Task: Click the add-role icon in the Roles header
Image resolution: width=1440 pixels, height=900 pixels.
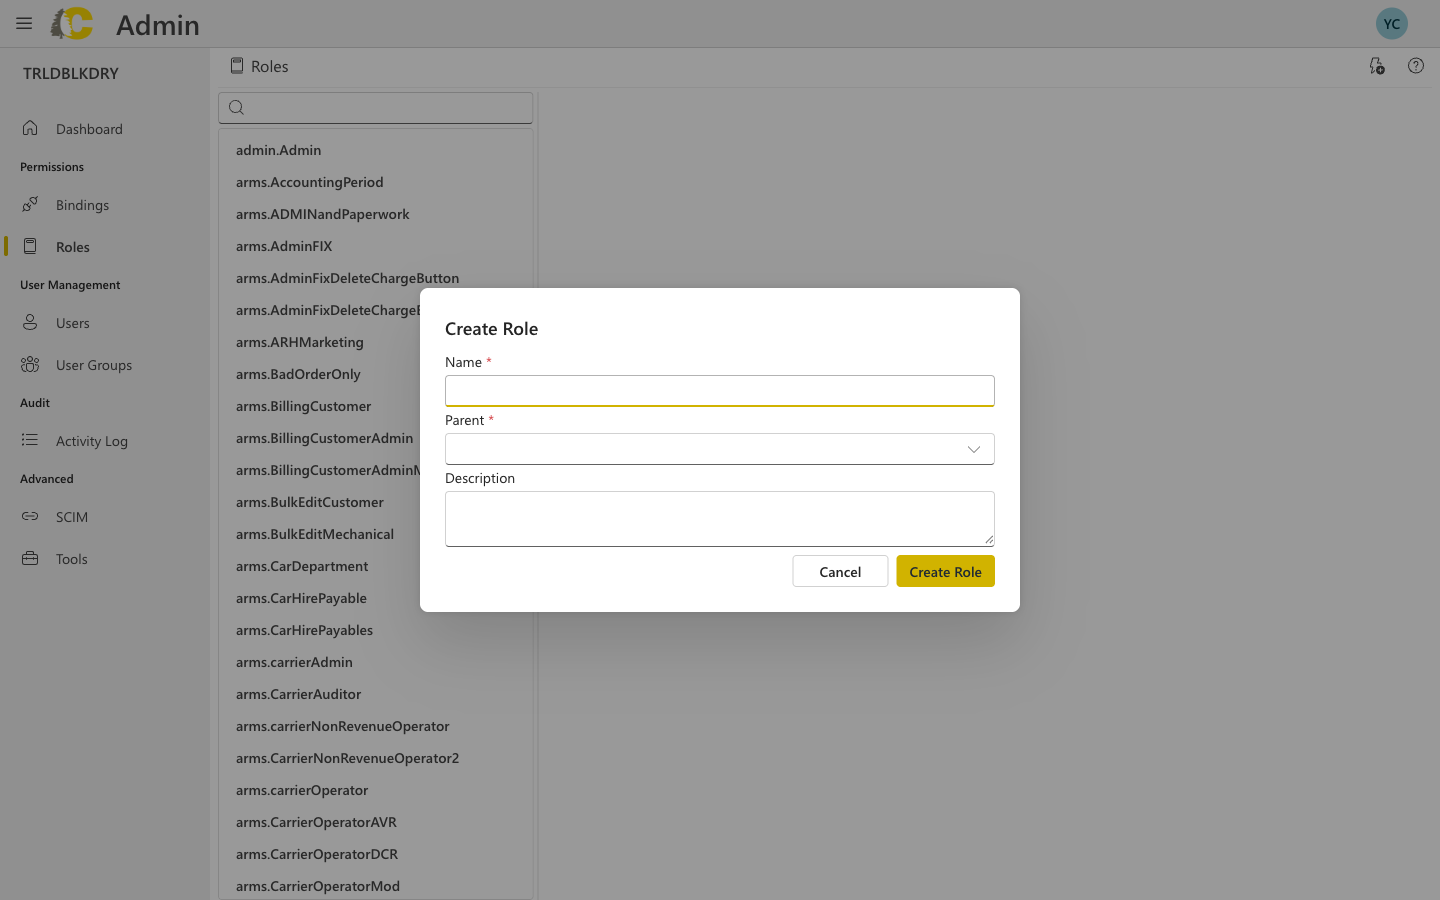Action: click(1377, 65)
